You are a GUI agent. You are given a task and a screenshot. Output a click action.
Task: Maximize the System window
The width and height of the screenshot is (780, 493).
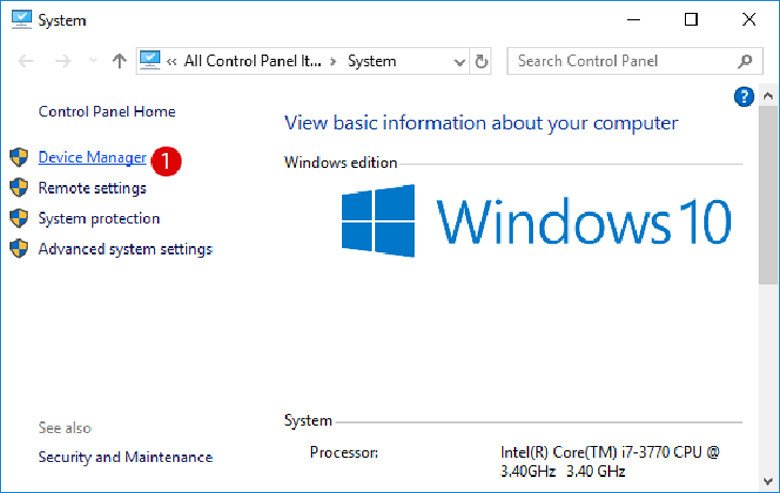coord(691,20)
